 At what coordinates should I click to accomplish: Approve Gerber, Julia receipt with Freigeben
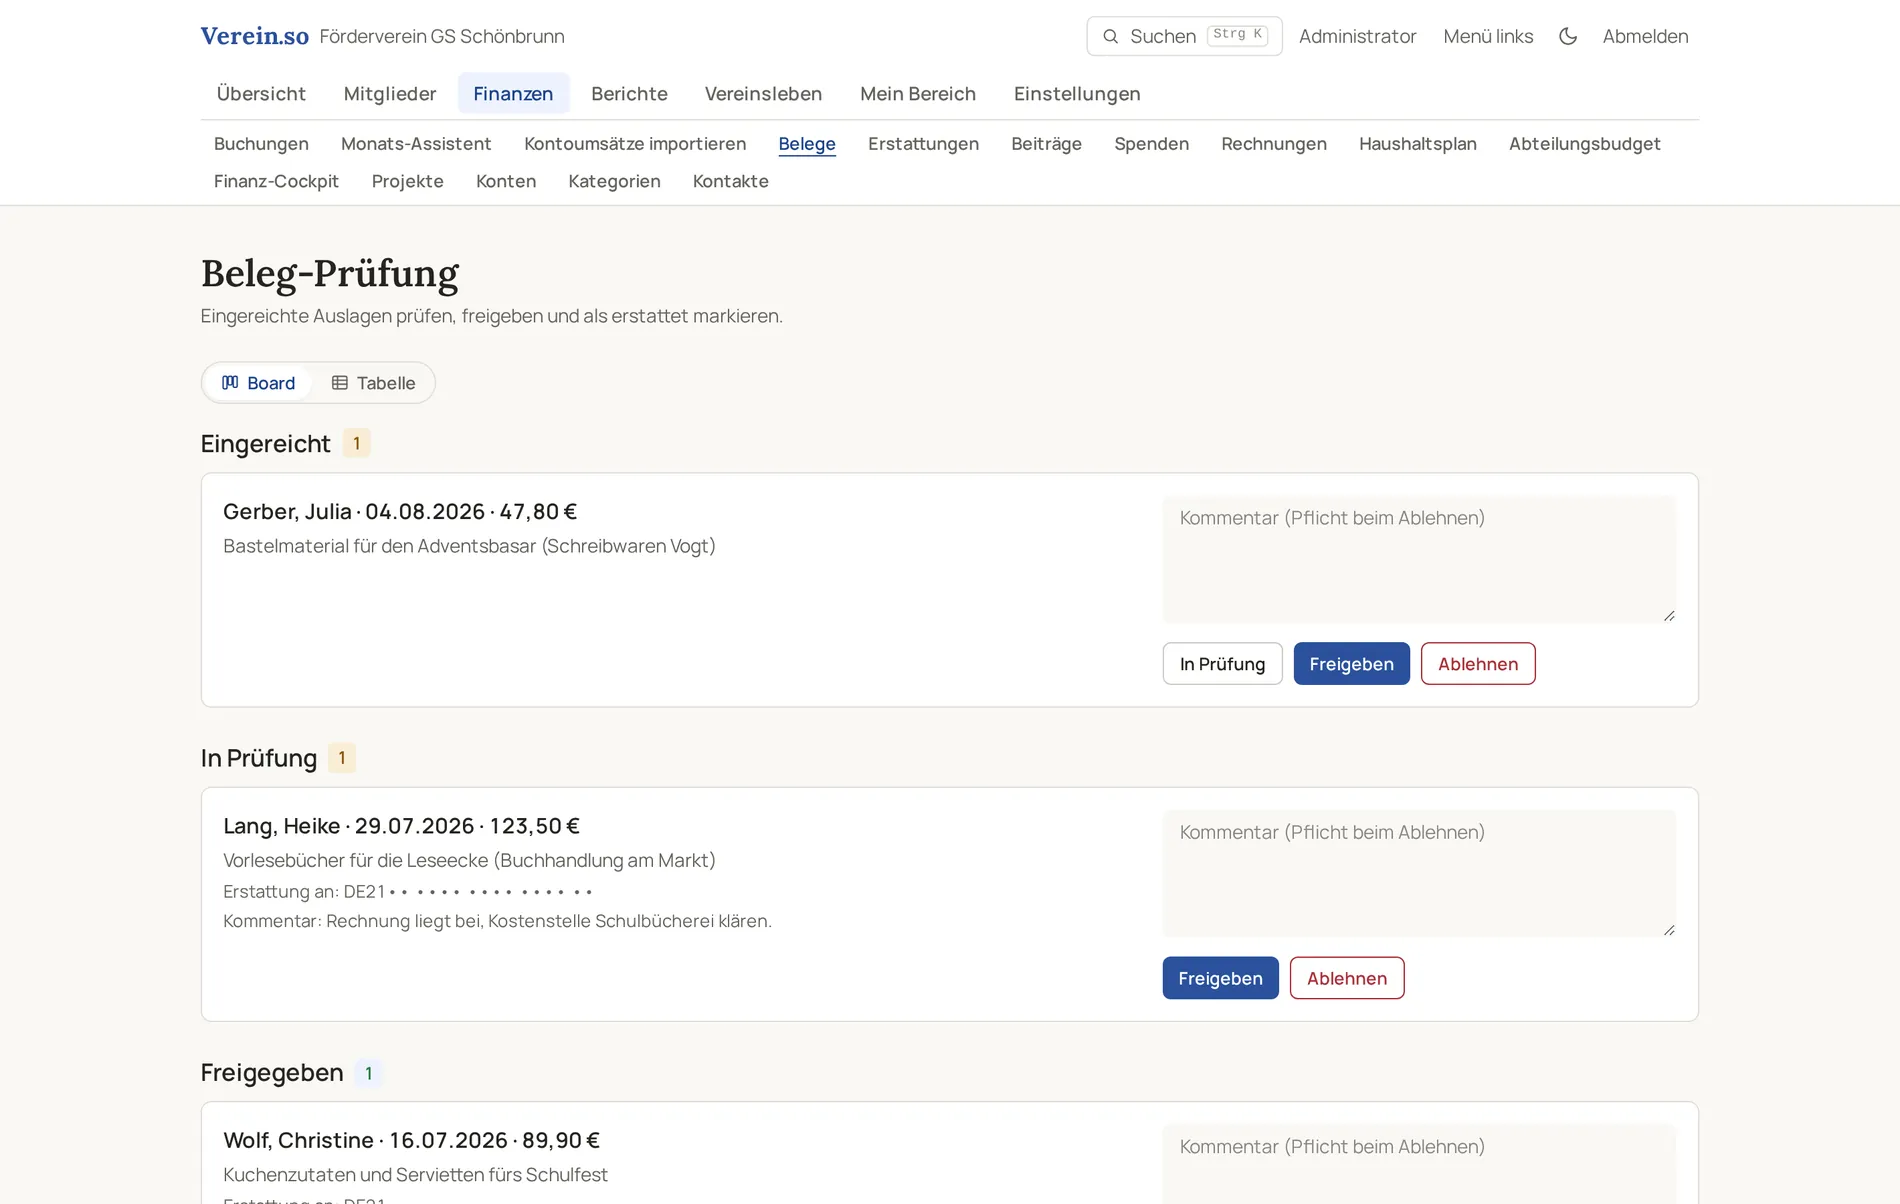click(1351, 664)
